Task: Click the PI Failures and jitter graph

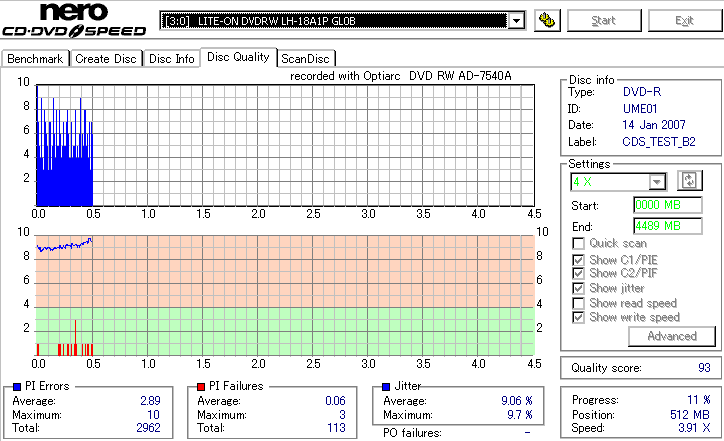Action: coord(285,296)
